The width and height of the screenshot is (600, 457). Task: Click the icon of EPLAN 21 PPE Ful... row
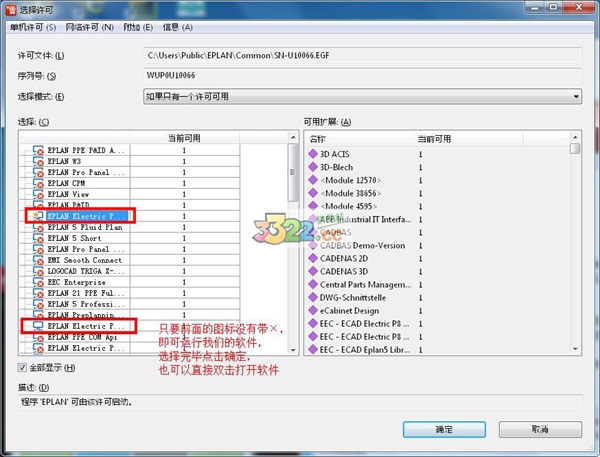[x=38, y=293]
